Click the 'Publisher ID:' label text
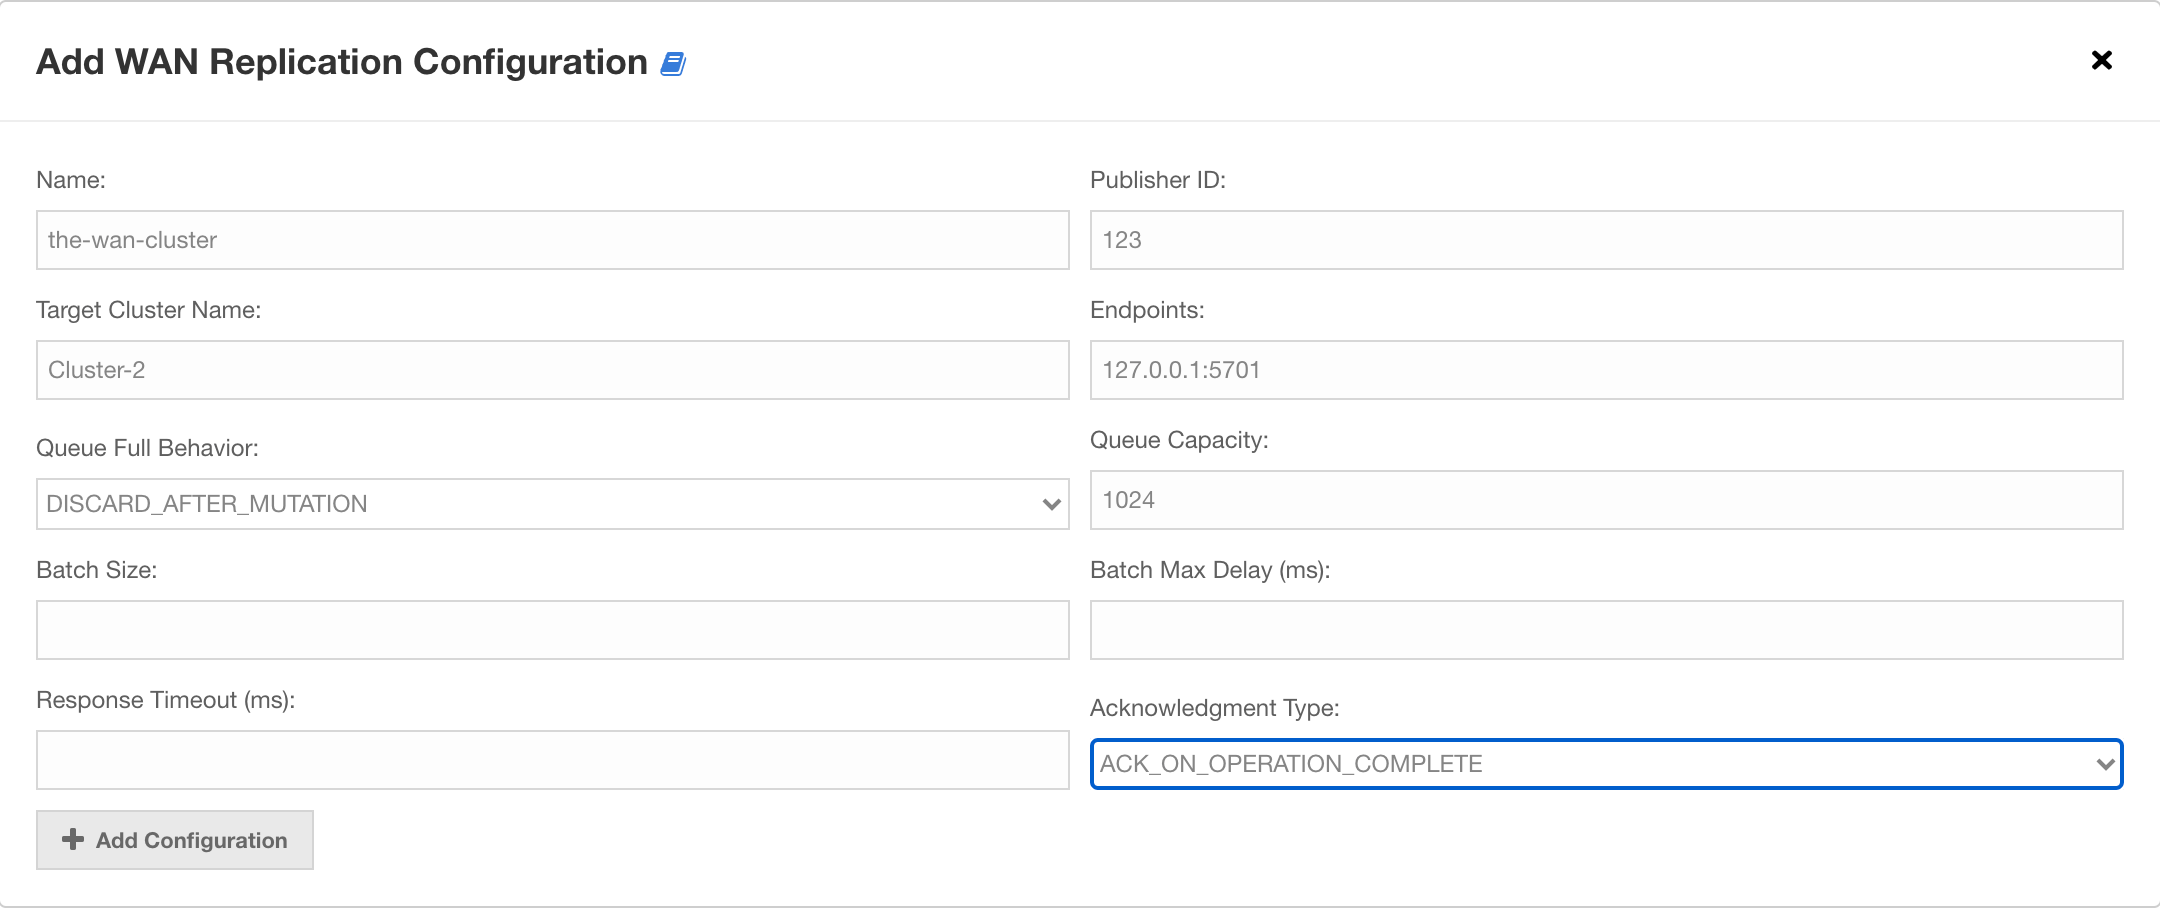 tap(1157, 180)
